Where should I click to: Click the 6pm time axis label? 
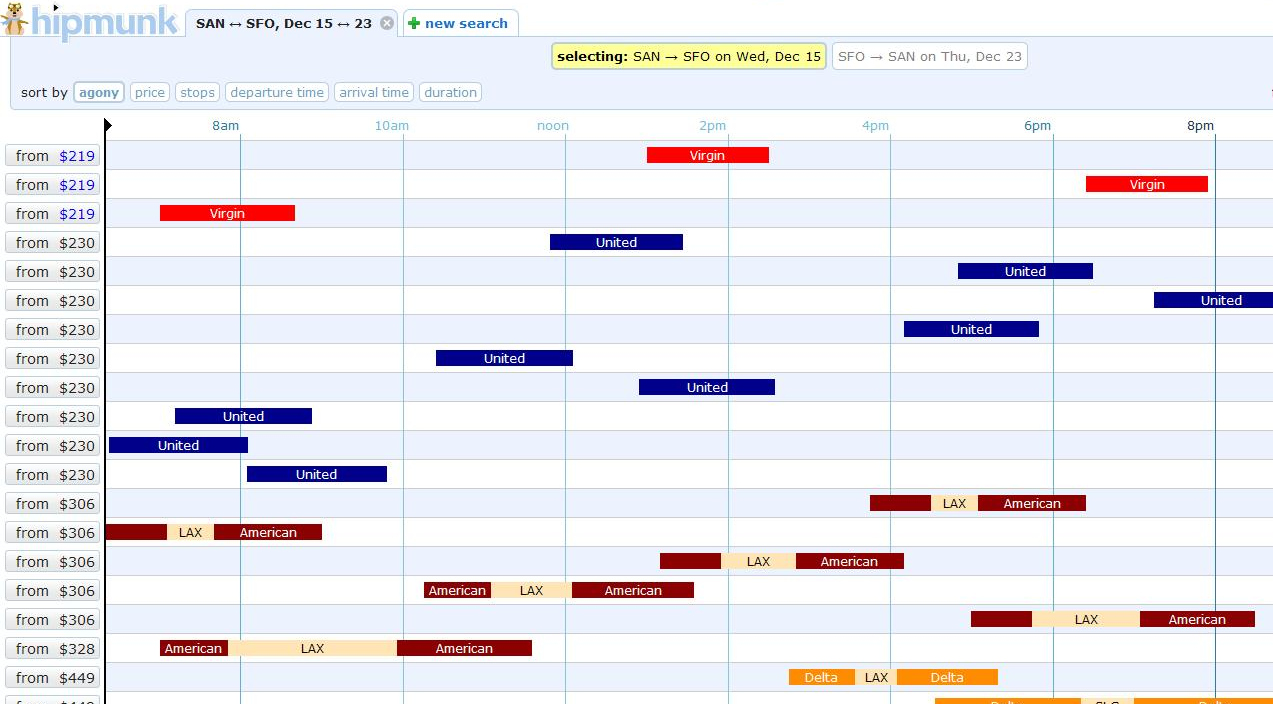pos(1038,125)
